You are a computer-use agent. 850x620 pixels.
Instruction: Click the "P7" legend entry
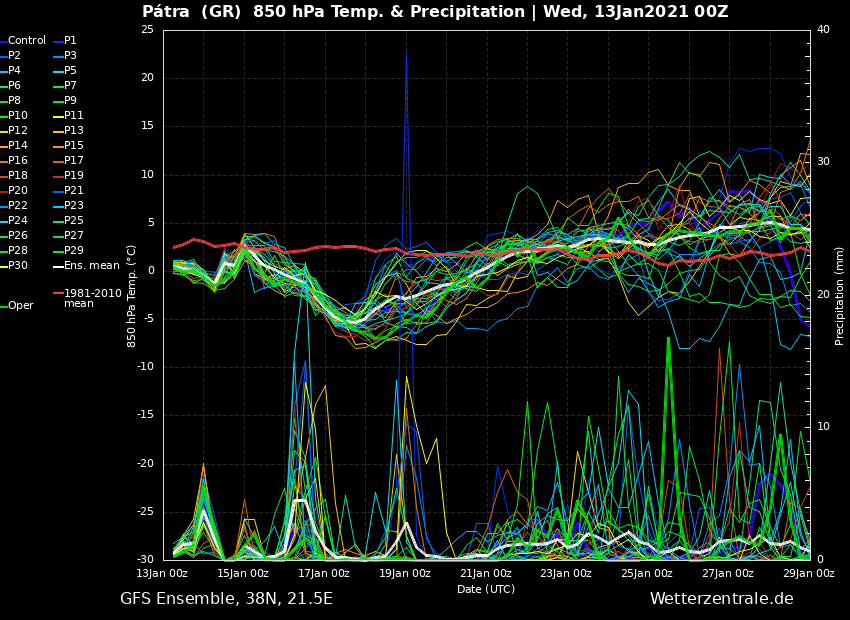pyautogui.click(x=66, y=86)
